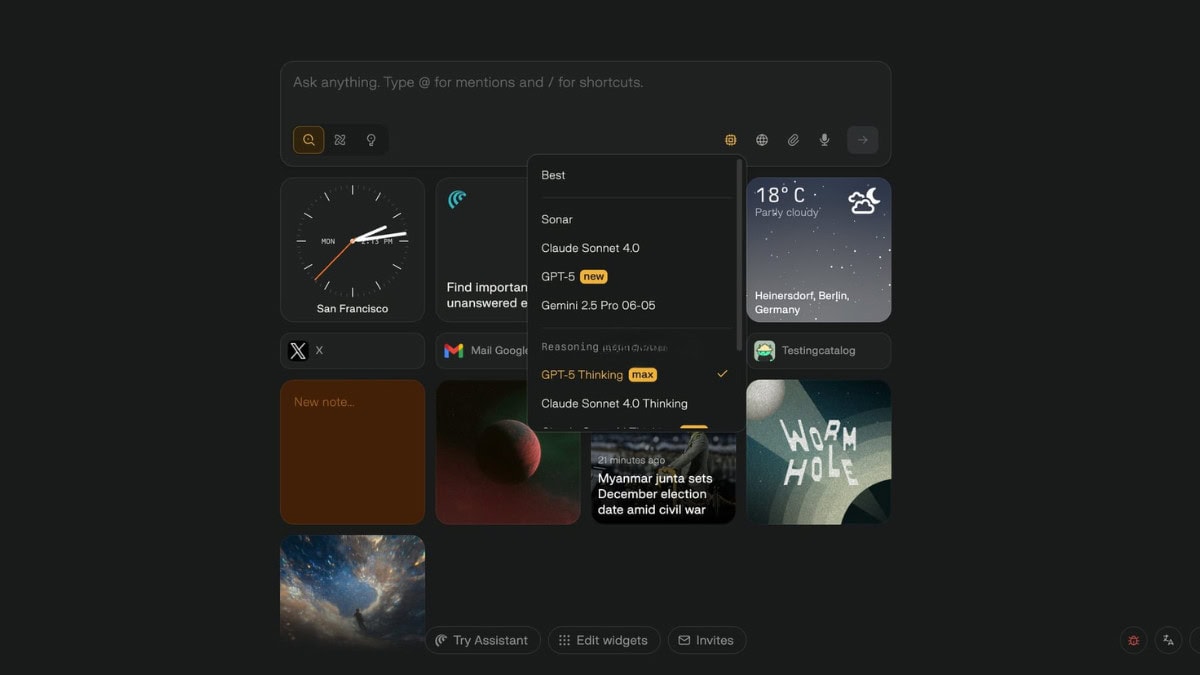Click 'Heinersdorf, Berlin, Germany' location text

[802, 303]
